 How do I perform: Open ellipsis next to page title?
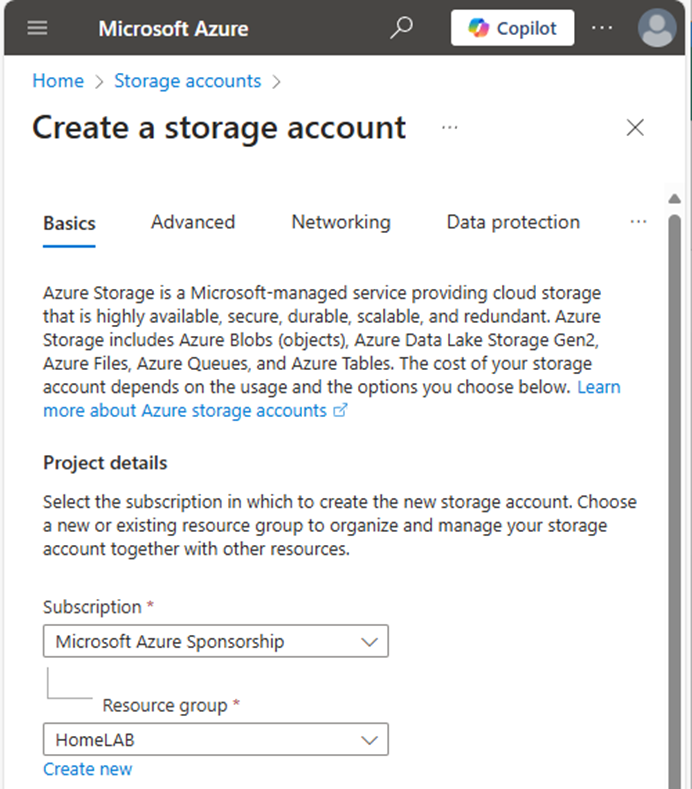click(449, 128)
